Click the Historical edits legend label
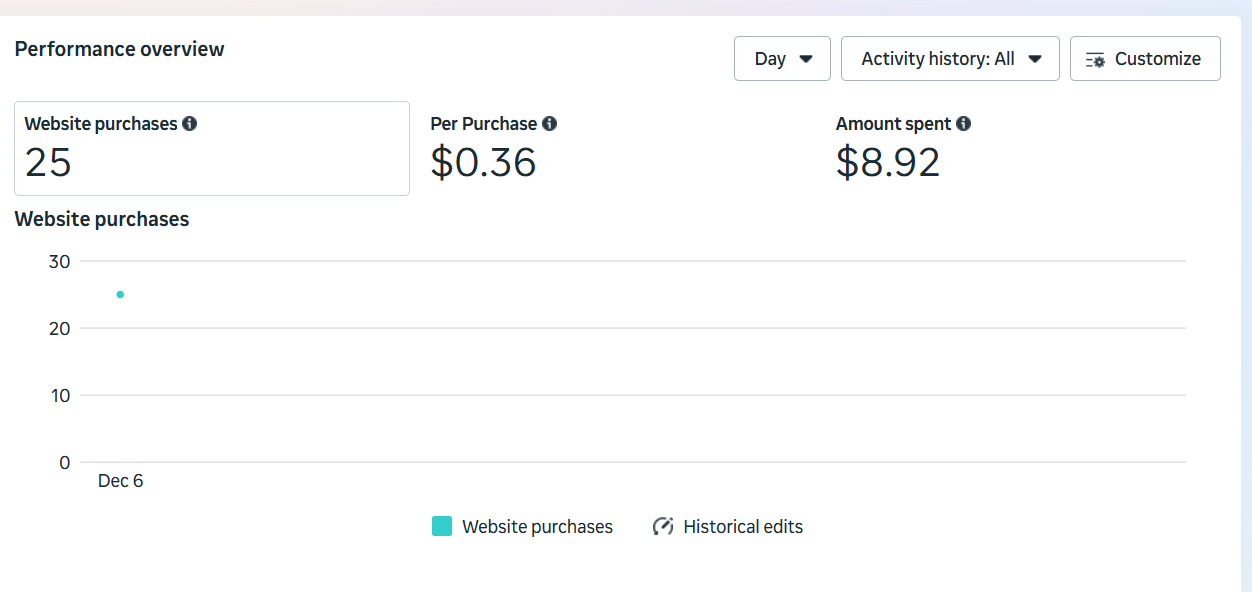1252x592 pixels. click(x=742, y=527)
